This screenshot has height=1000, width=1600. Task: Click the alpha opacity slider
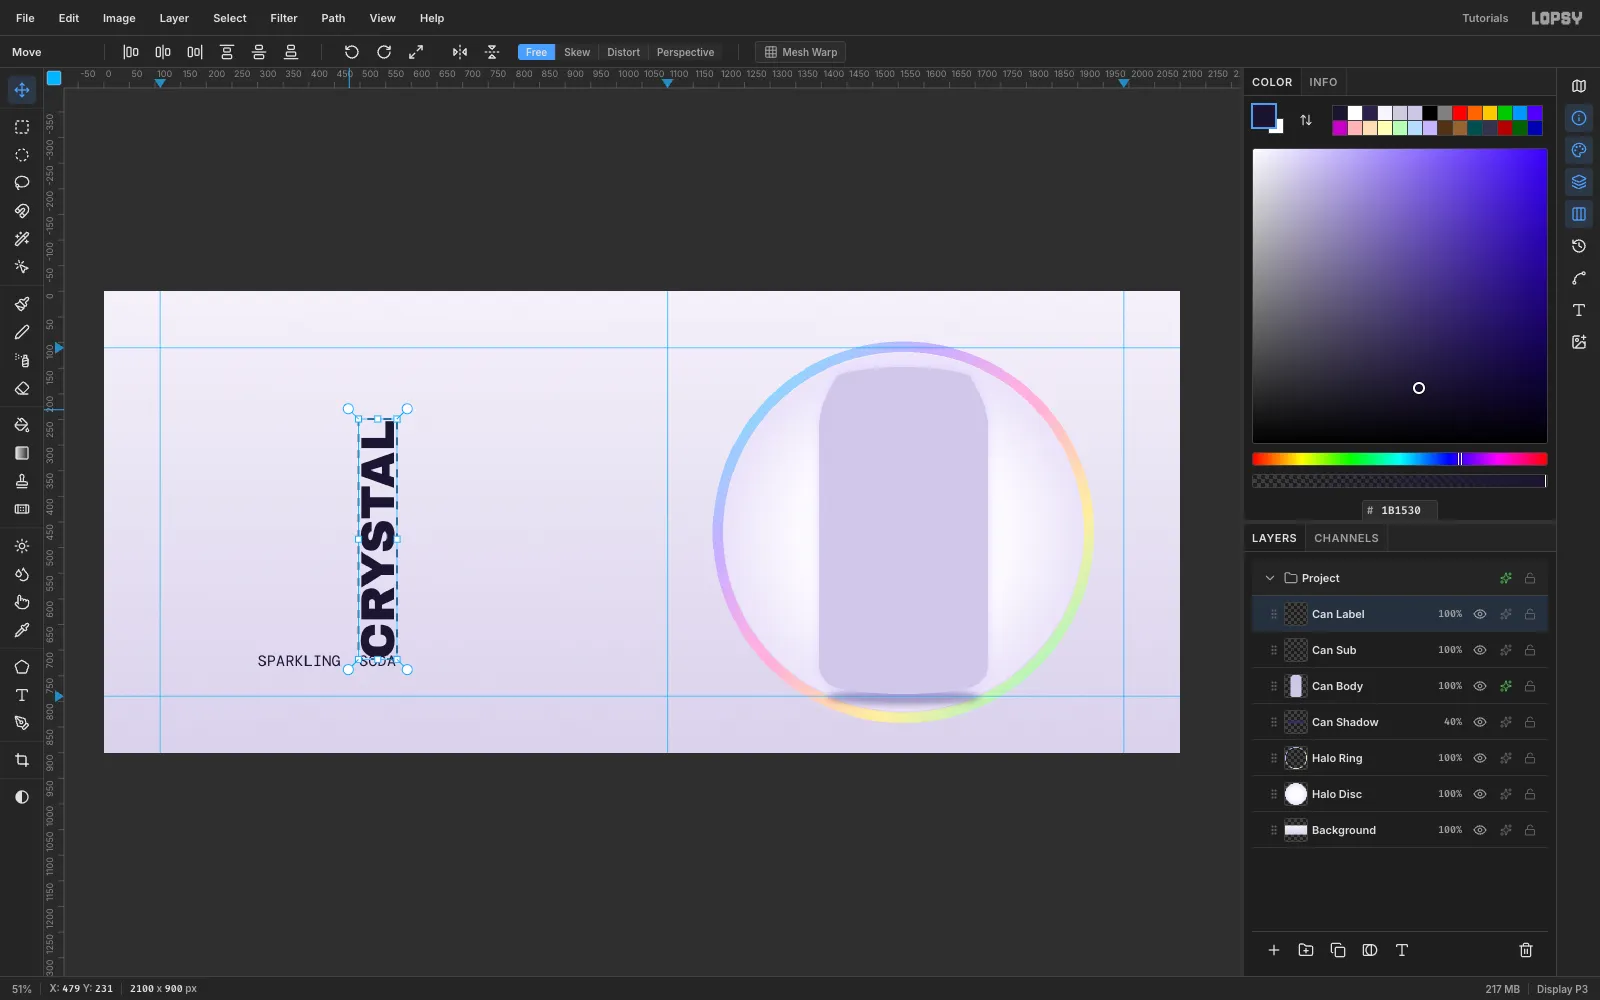pyautogui.click(x=1400, y=481)
